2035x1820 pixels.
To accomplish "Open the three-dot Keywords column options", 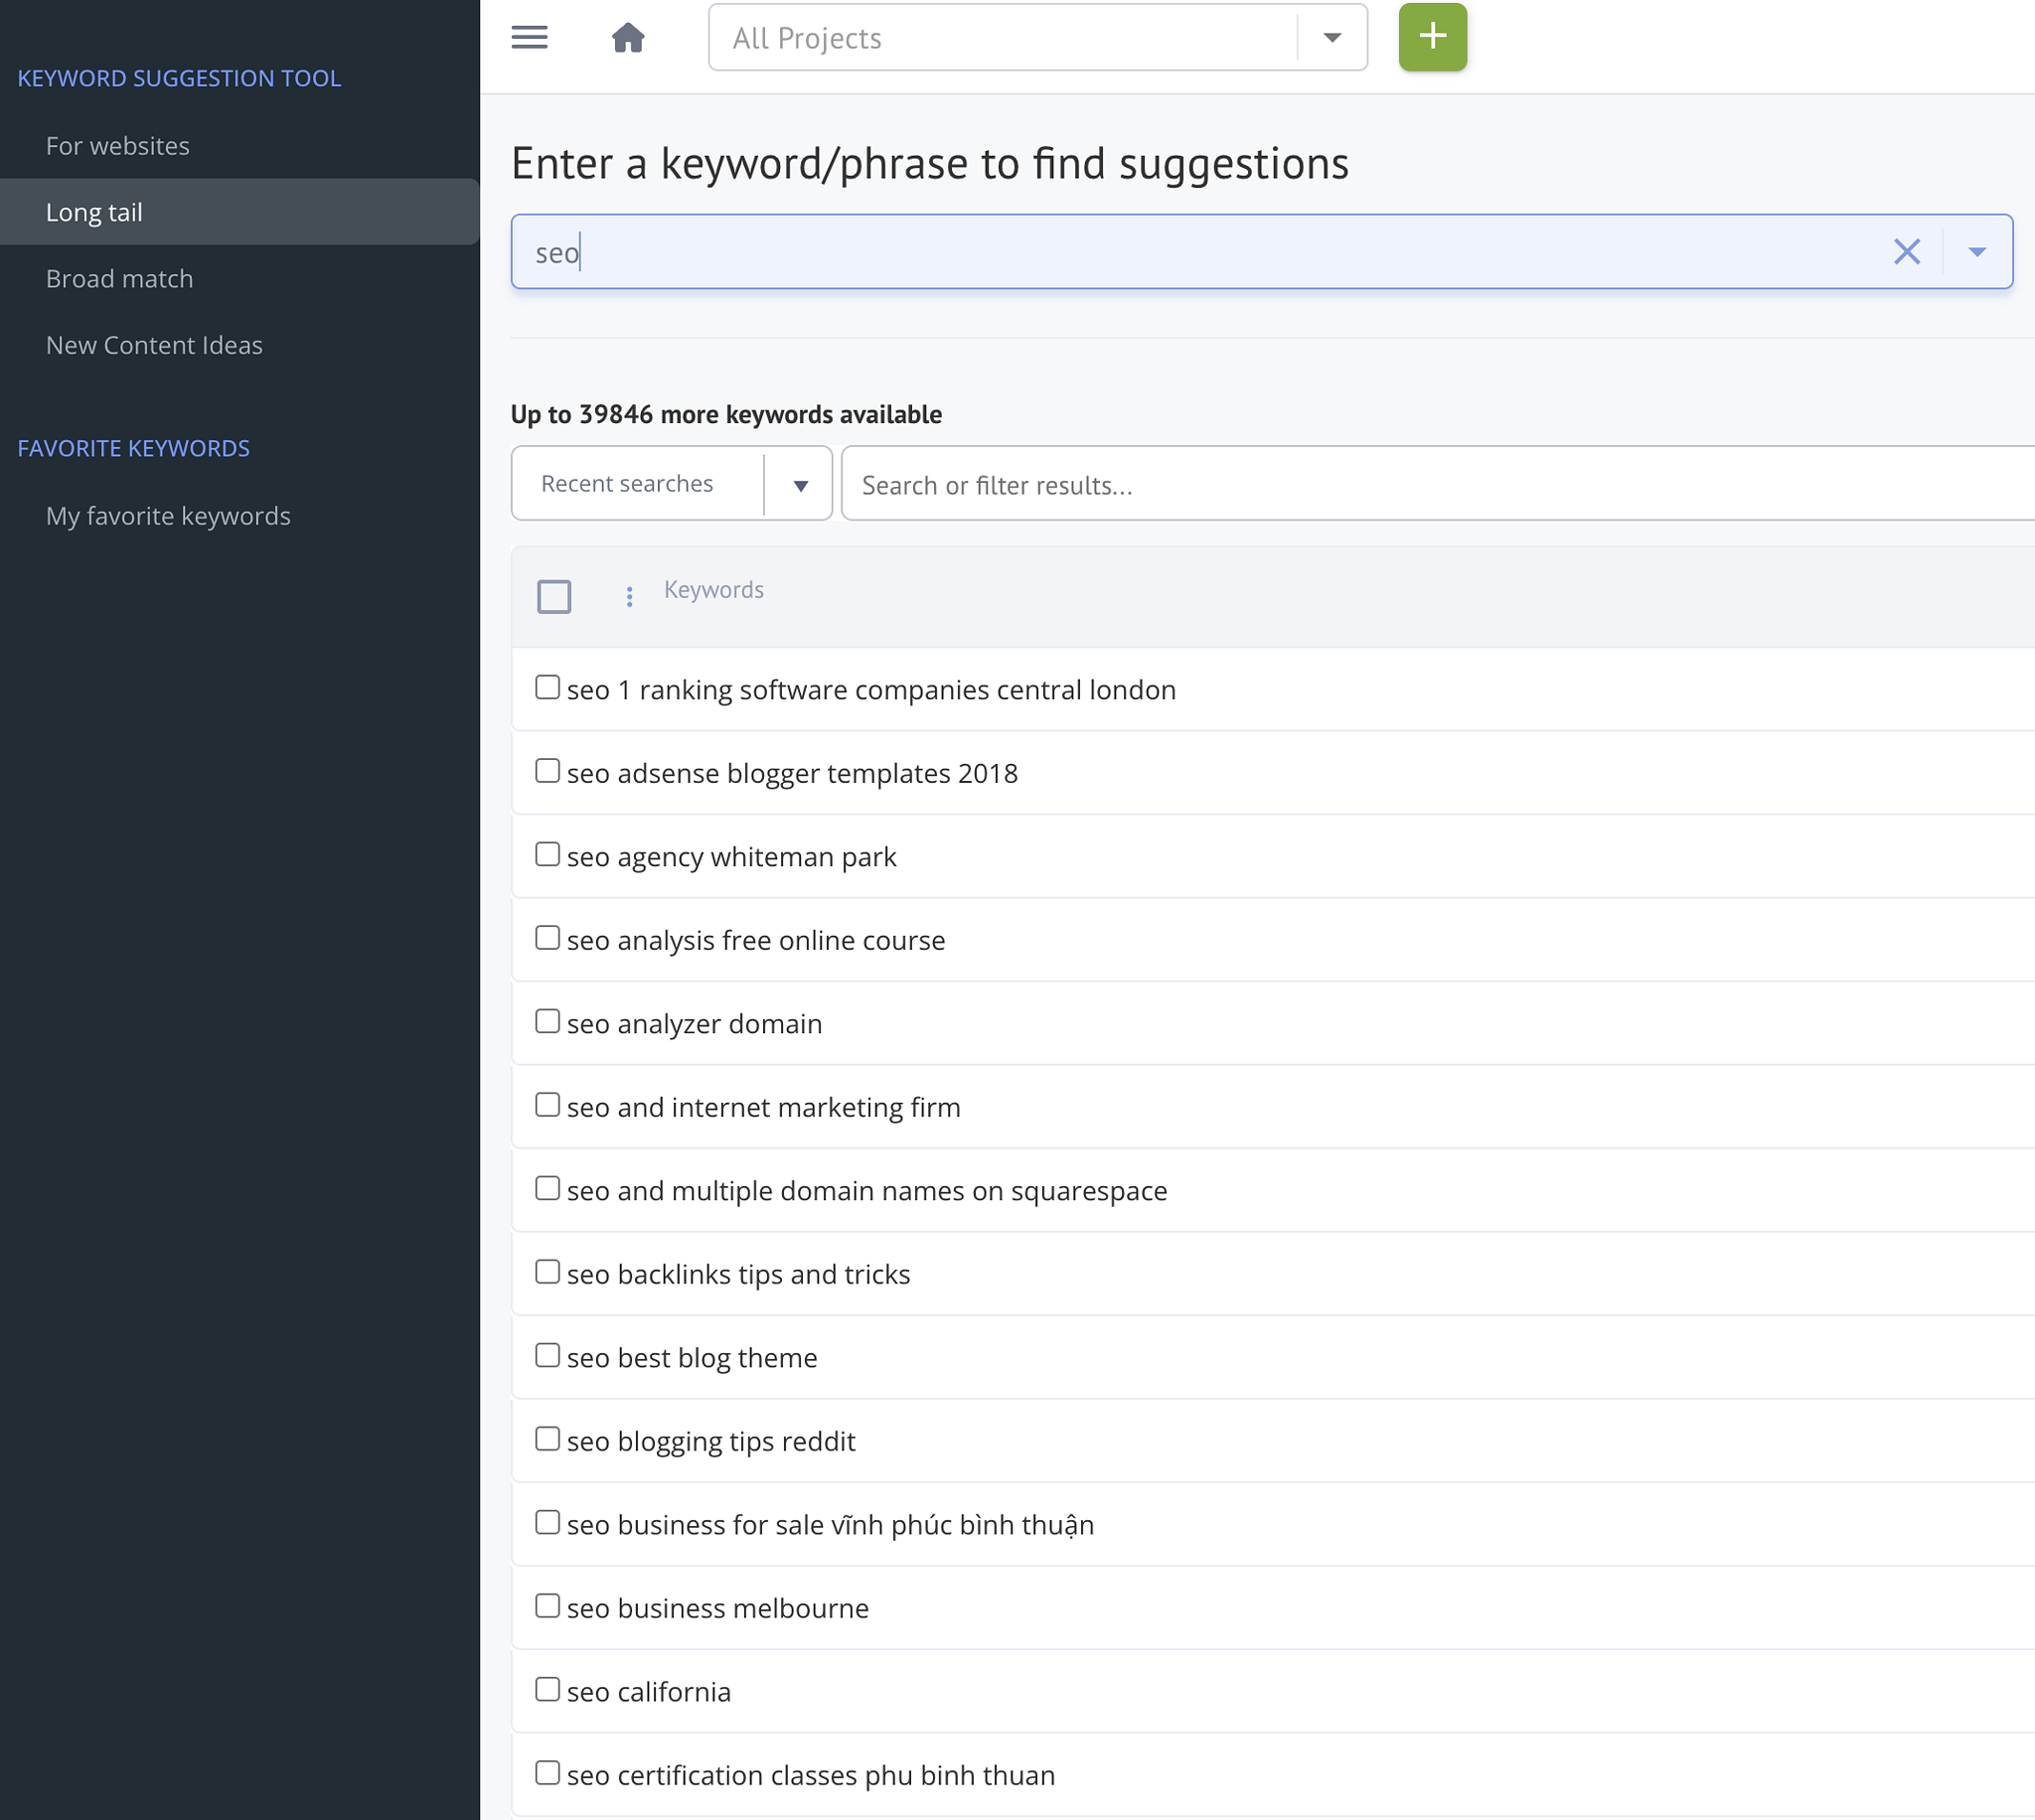I will click(x=629, y=596).
